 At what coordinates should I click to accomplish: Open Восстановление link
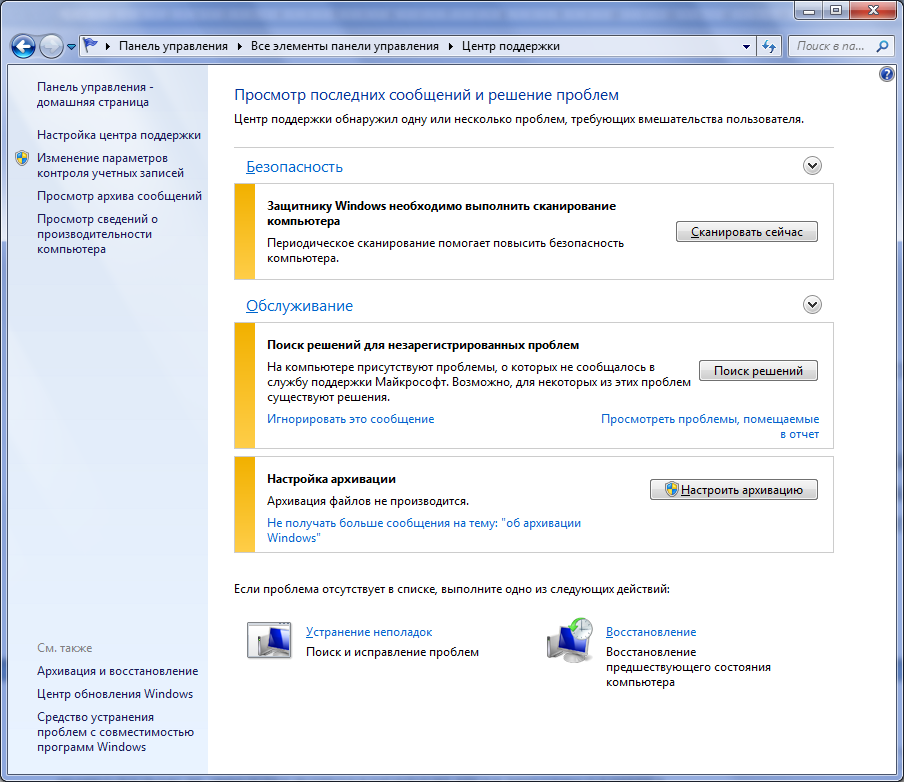coord(651,632)
